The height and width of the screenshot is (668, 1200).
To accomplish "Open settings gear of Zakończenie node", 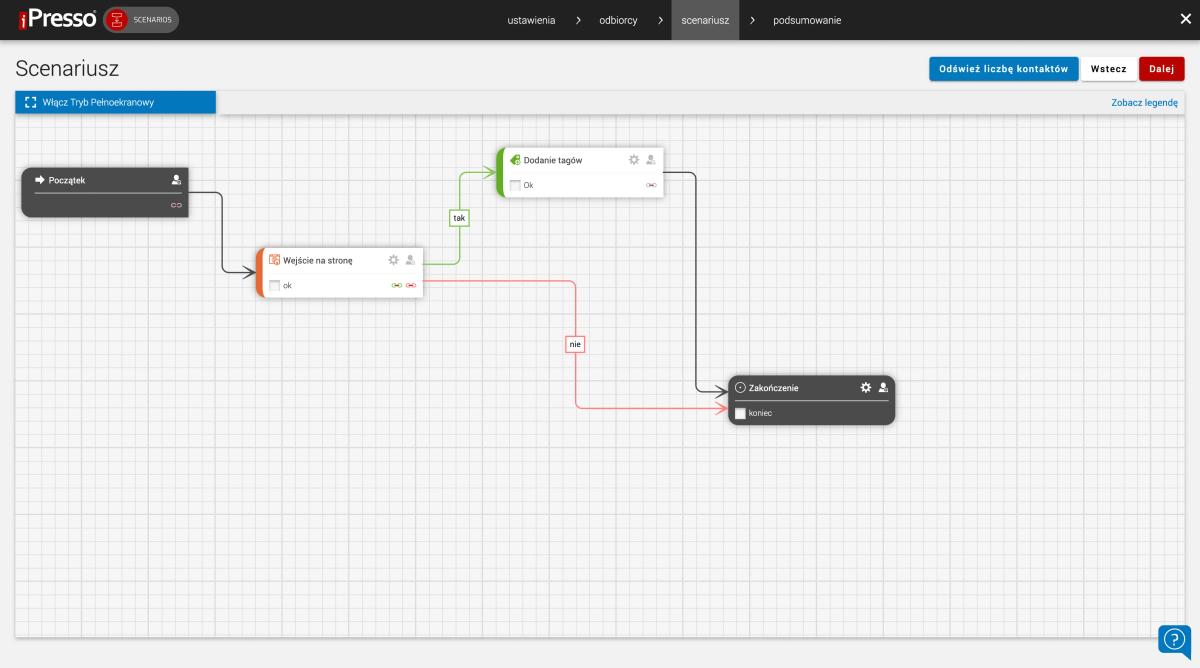I will tap(866, 387).
